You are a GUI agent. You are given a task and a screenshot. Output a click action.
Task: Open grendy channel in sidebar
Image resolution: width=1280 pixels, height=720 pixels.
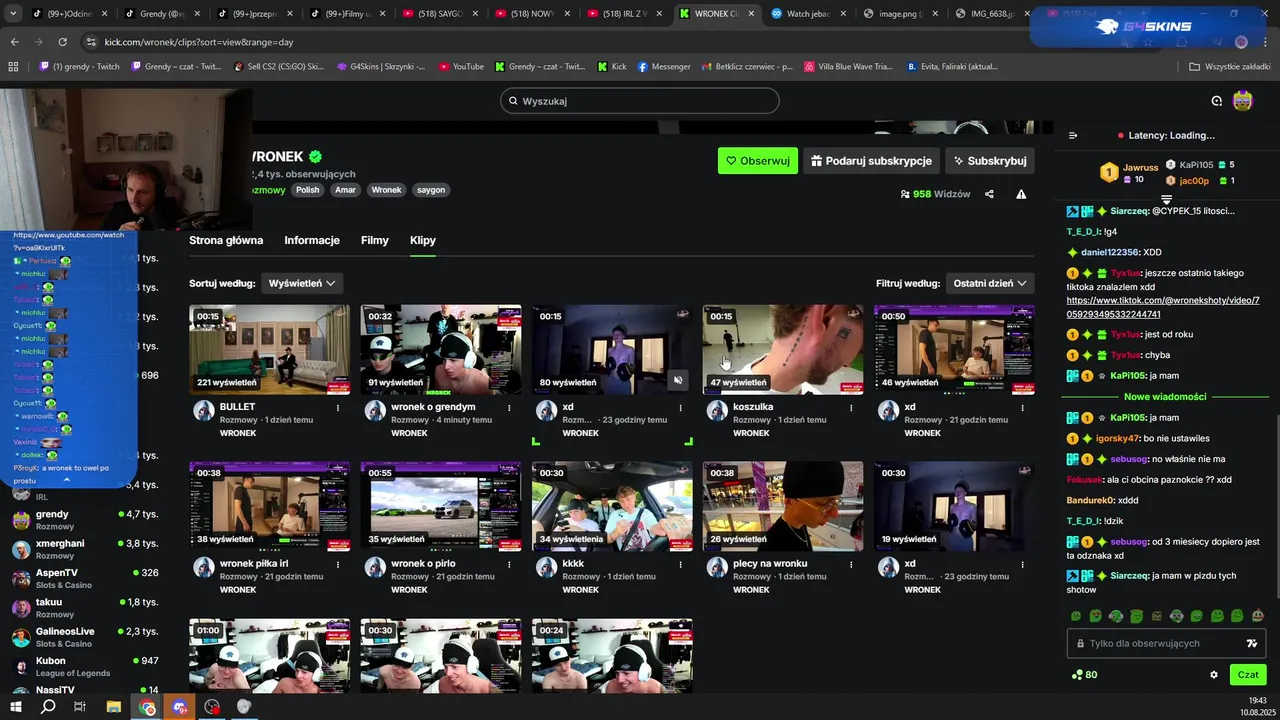point(85,520)
